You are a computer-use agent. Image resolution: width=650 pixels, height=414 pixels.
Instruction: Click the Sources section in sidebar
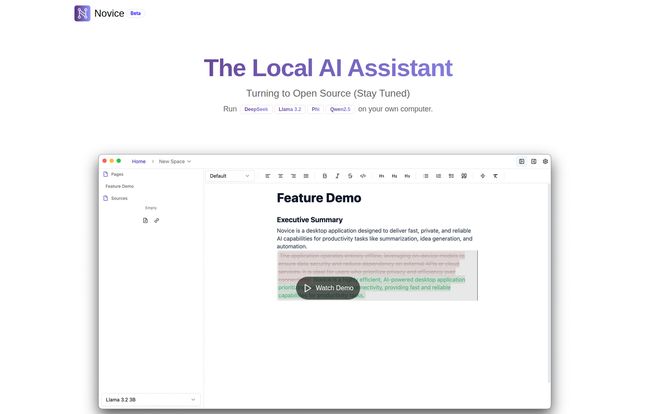tap(115, 199)
